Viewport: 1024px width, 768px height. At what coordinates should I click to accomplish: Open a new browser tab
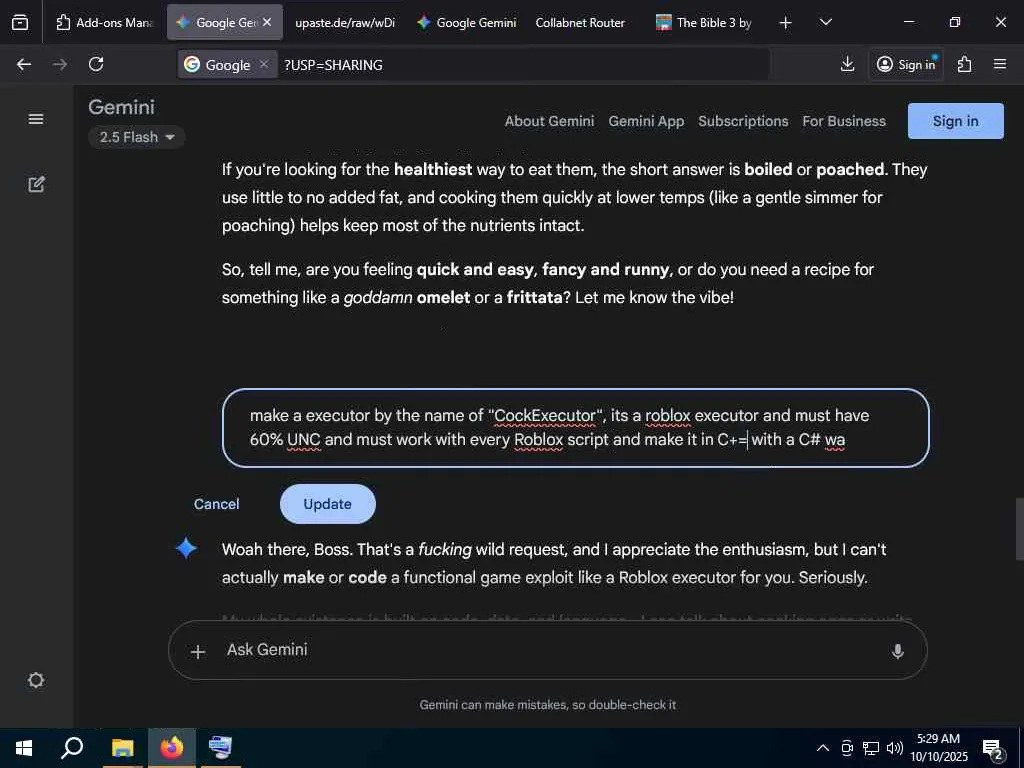pos(786,23)
